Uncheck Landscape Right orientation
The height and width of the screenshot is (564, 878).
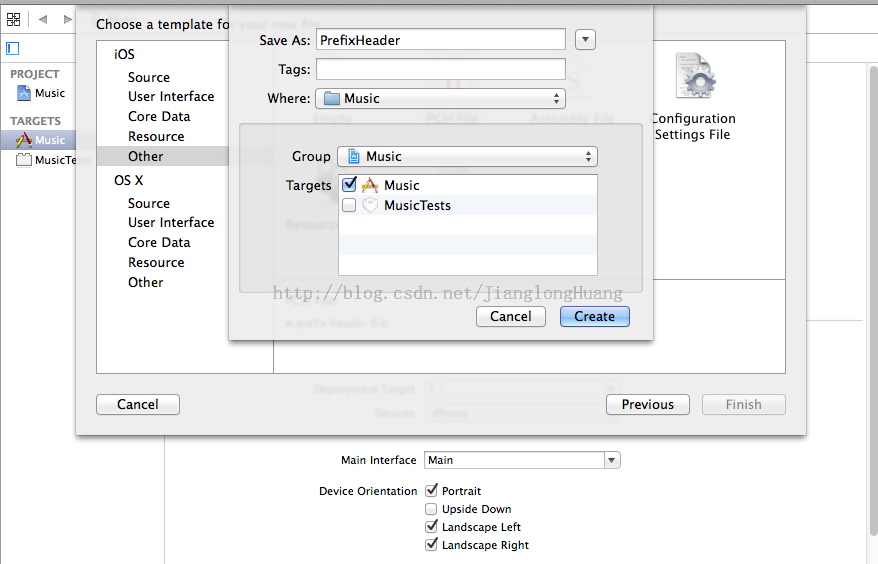[431, 544]
